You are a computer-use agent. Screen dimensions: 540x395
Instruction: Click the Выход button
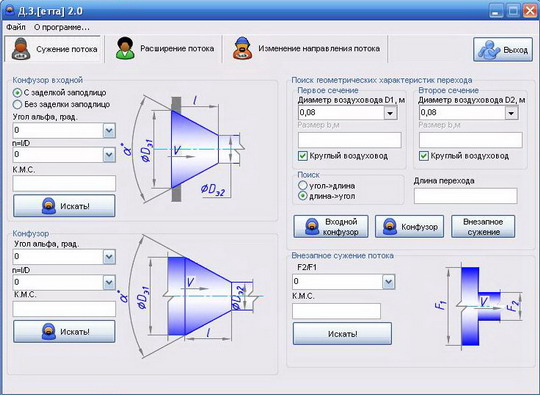[x=503, y=50]
